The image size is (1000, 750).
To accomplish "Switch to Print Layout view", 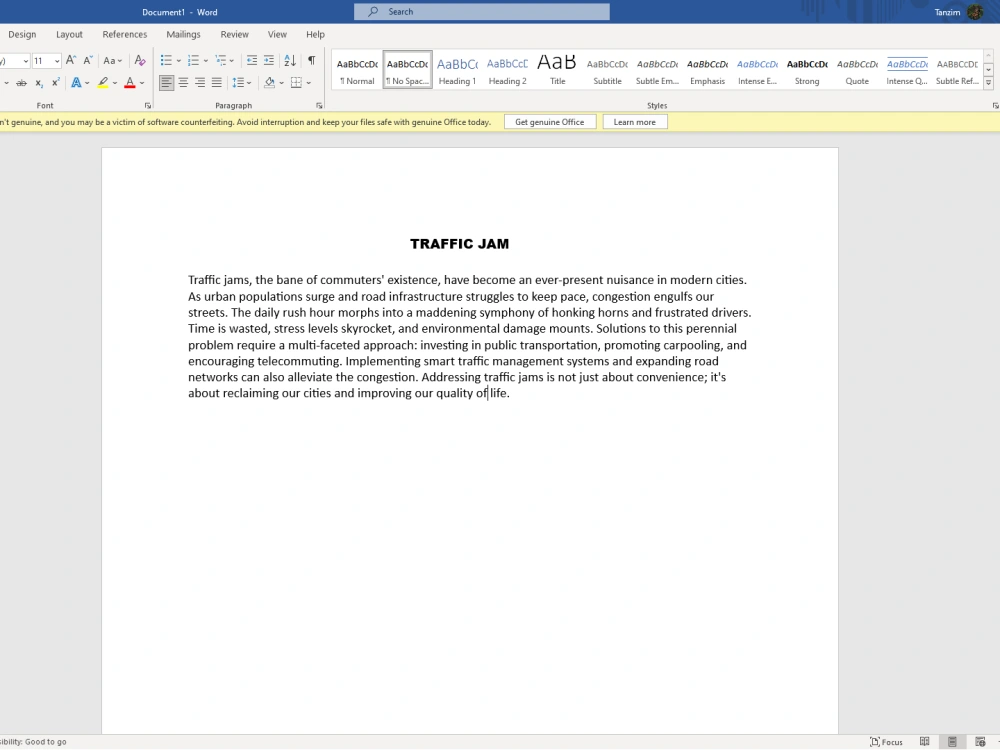I will coord(952,742).
